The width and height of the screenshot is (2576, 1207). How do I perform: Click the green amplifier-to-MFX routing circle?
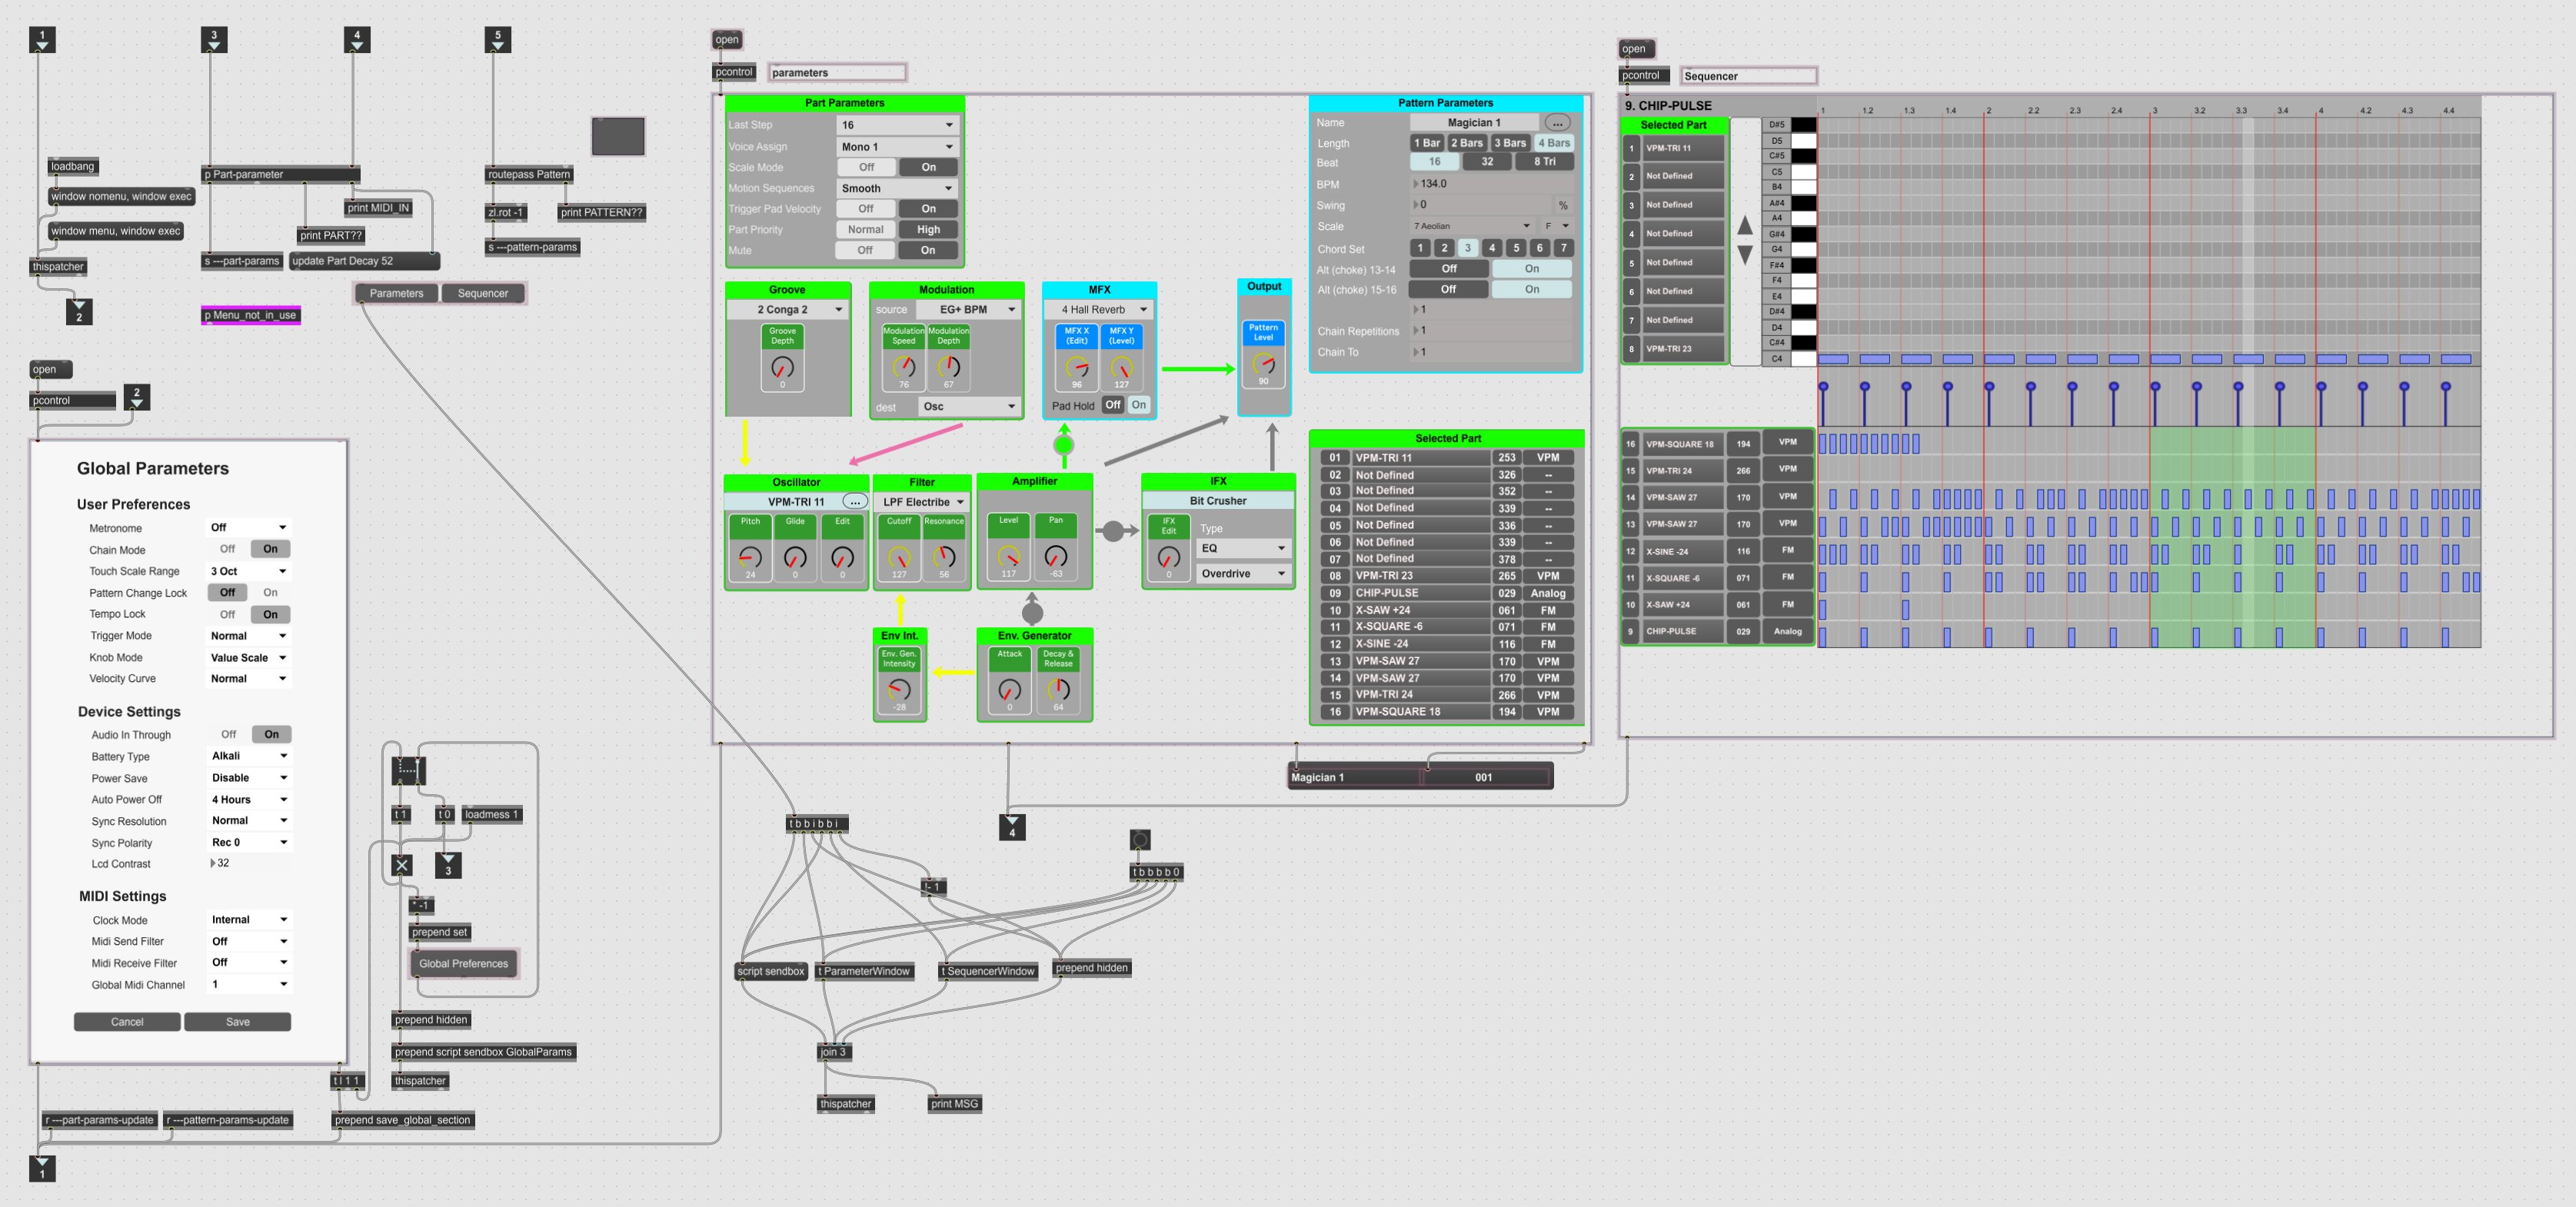coord(1064,444)
